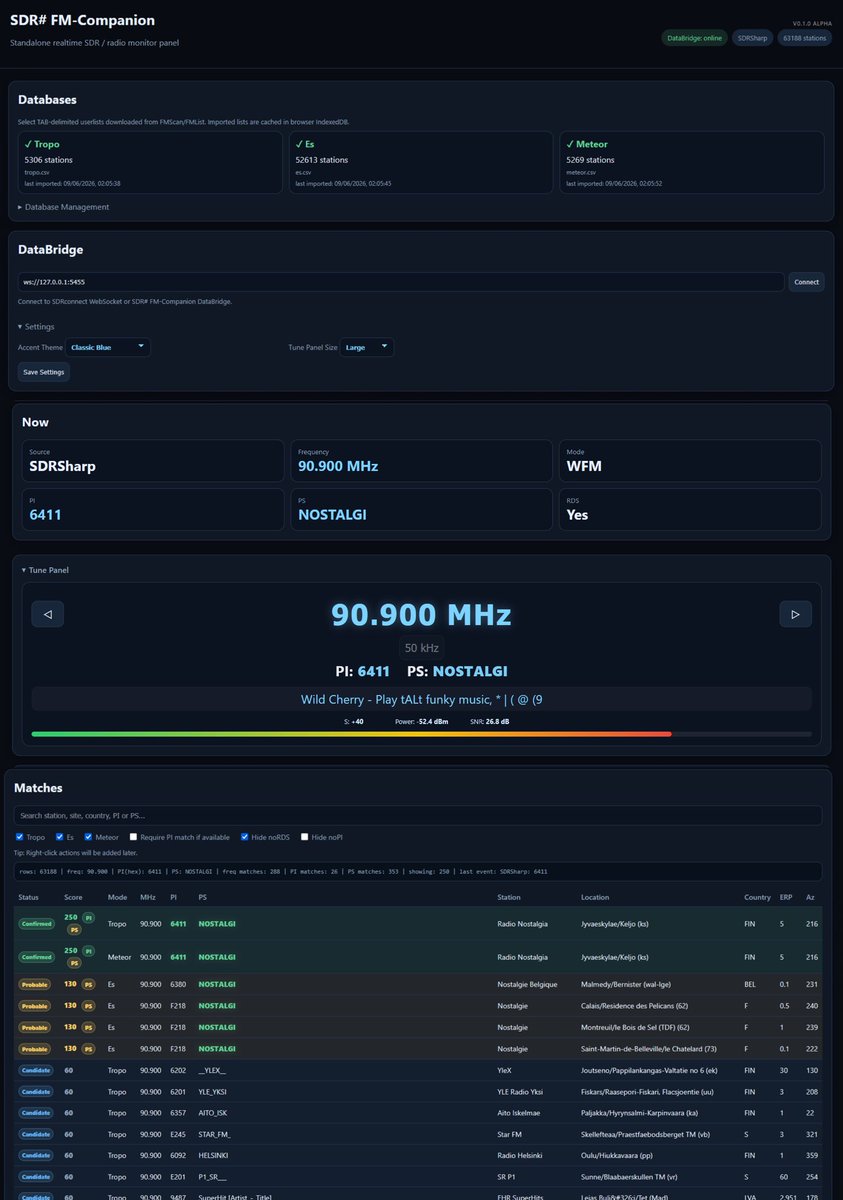The image size is (843, 1200).
Task: Toggle the Meteor filter checkbox
Action: [88, 837]
